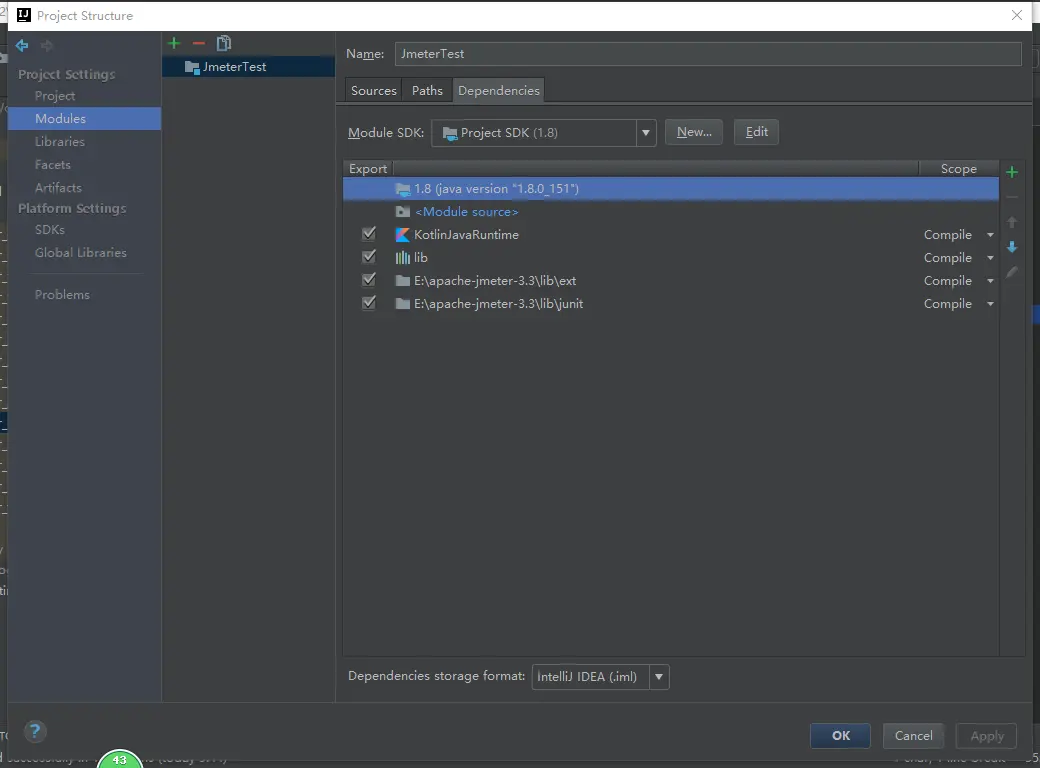The height and width of the screenshot is (768, 1040).
Task: Click the Edit SDK button
Action: 756,132
